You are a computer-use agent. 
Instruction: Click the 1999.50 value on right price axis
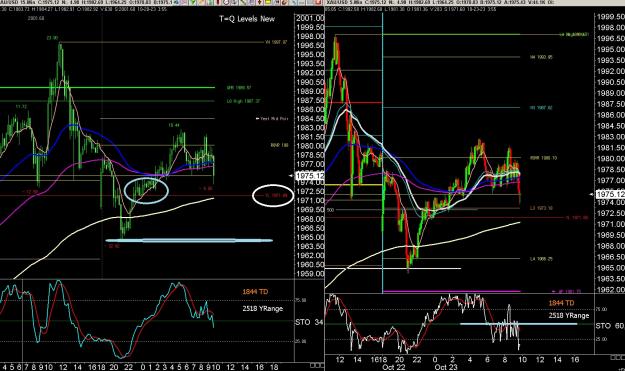click(x=611, y=16)
